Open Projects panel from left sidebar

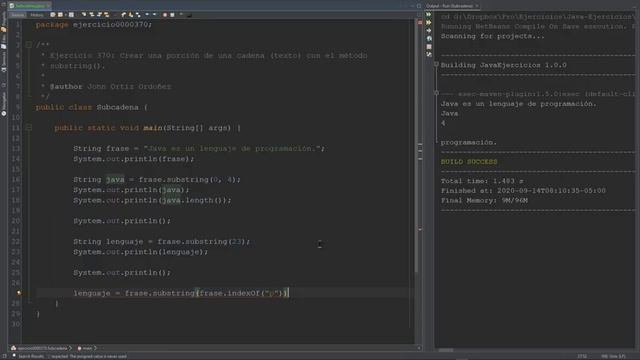pyautogui.click(x=4, y=22)
